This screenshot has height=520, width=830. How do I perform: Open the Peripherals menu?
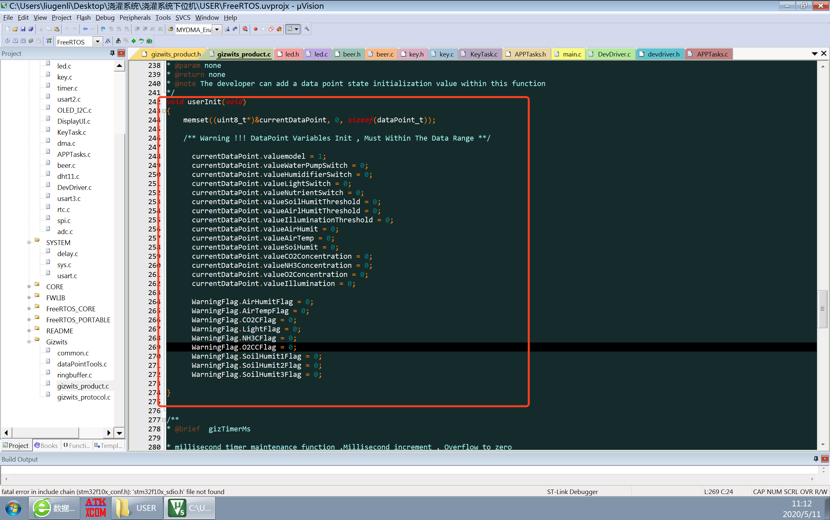click(x=135, y=17)
